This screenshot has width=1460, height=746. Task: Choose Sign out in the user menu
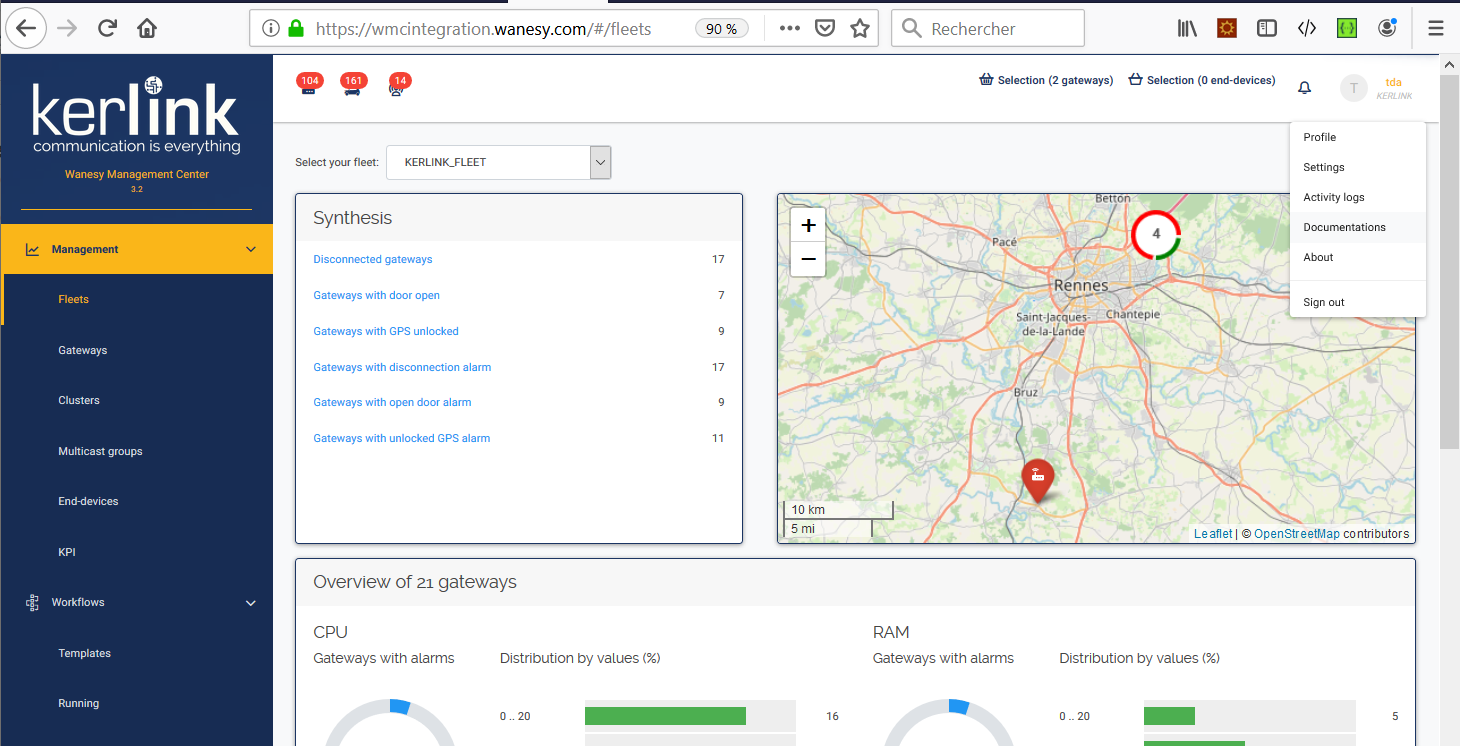(x=1323, y=302)
